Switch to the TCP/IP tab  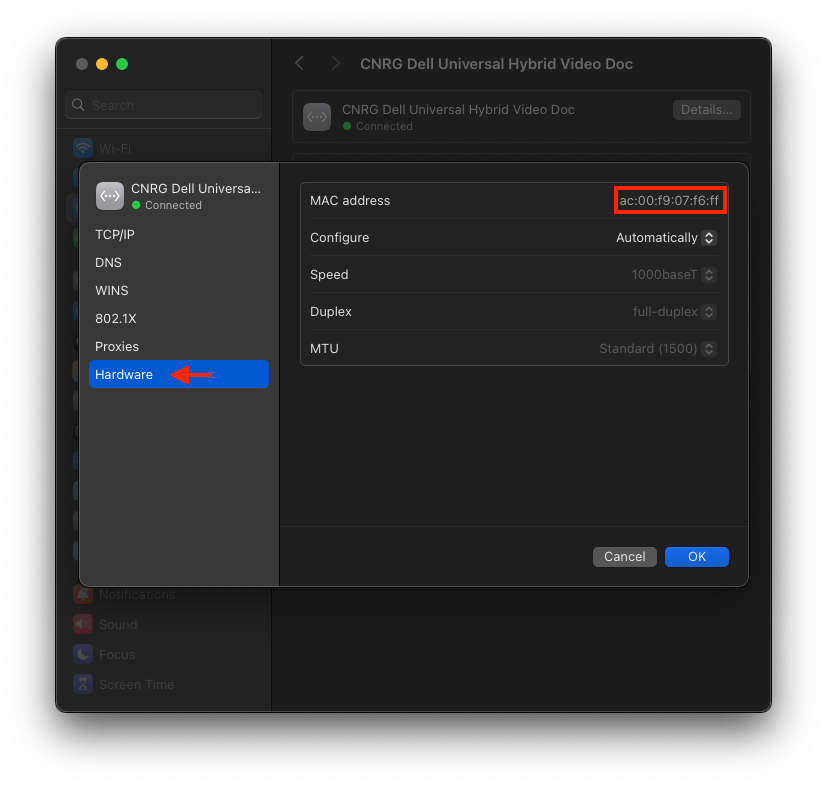(115, 234)
